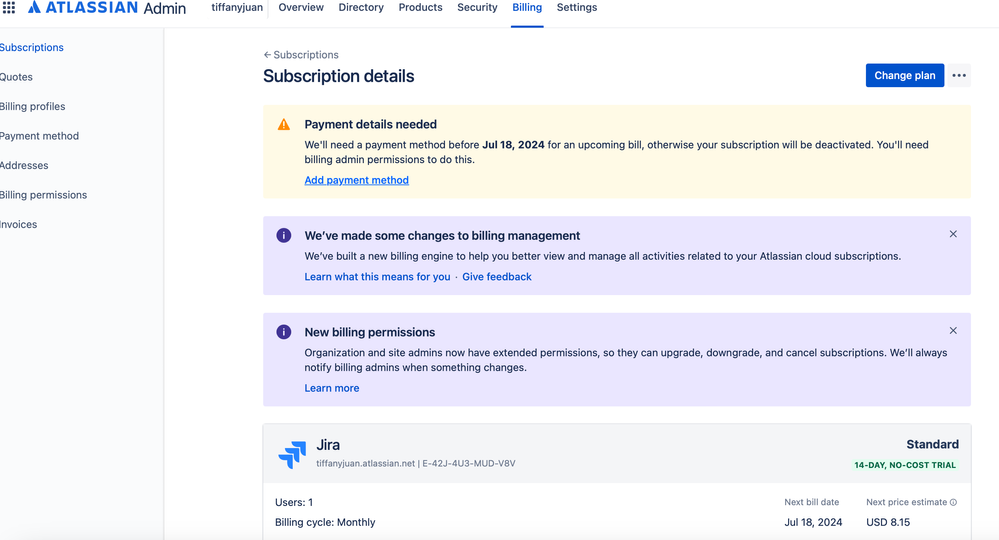Open Quotes in the sidebar
The width and height of the screenshot is (999, 540).
pyautogui.click(x=16, y=77)
